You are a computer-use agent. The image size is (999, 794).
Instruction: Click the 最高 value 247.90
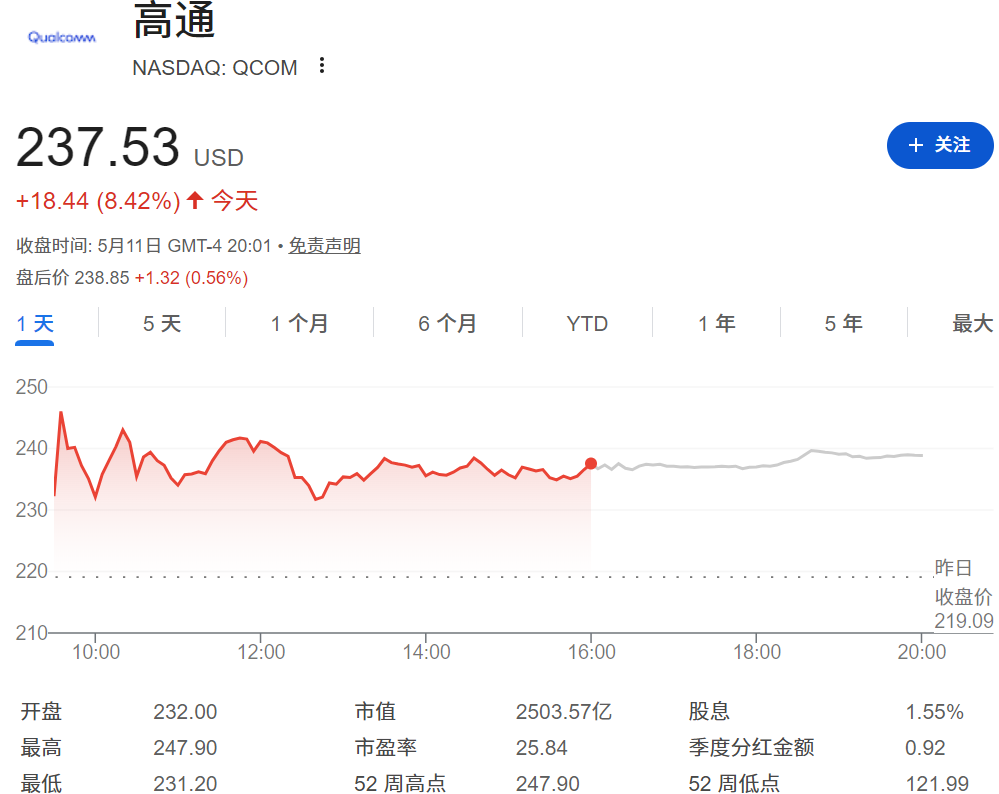[x=185, y=747]
